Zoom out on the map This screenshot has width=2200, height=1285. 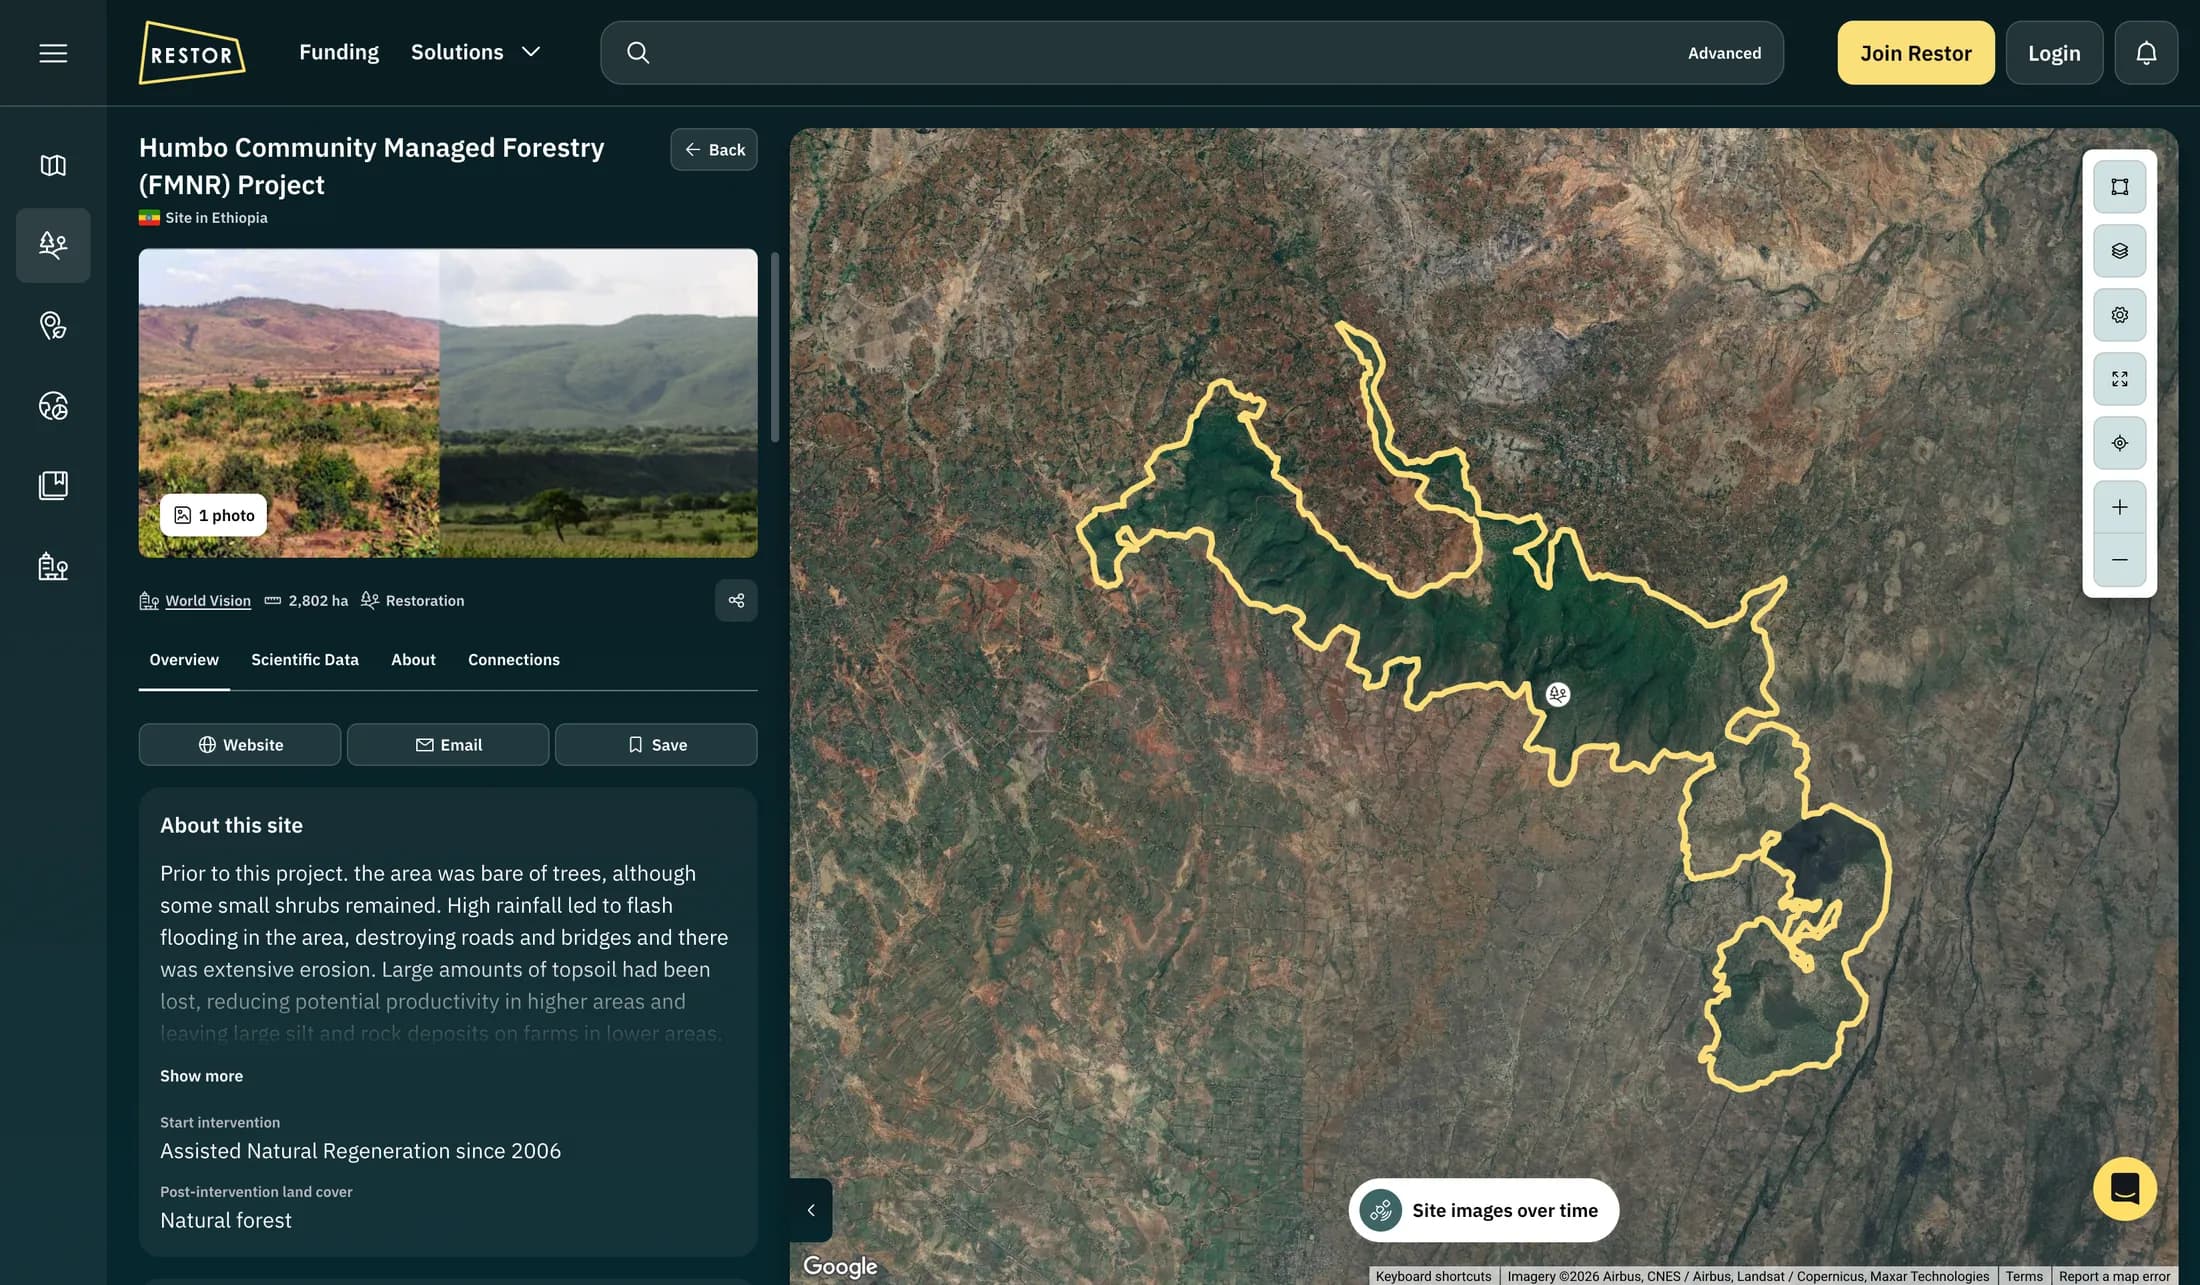pyautogui.click(x=2119, y=560)
